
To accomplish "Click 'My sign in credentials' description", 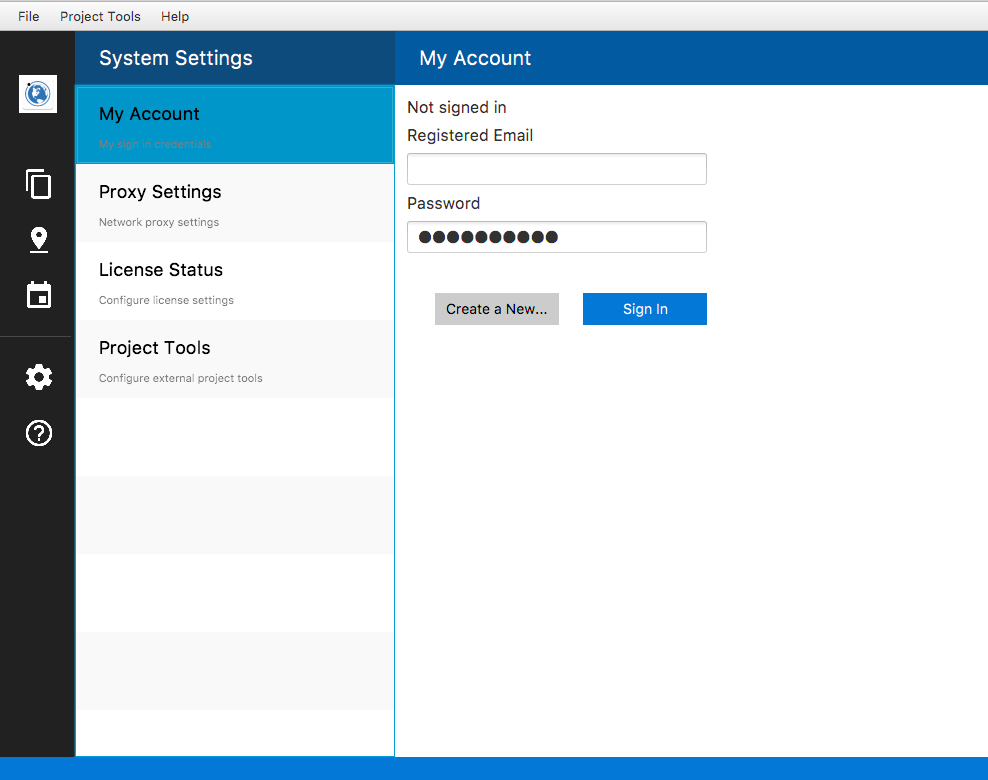I will [x=155, y=144].
